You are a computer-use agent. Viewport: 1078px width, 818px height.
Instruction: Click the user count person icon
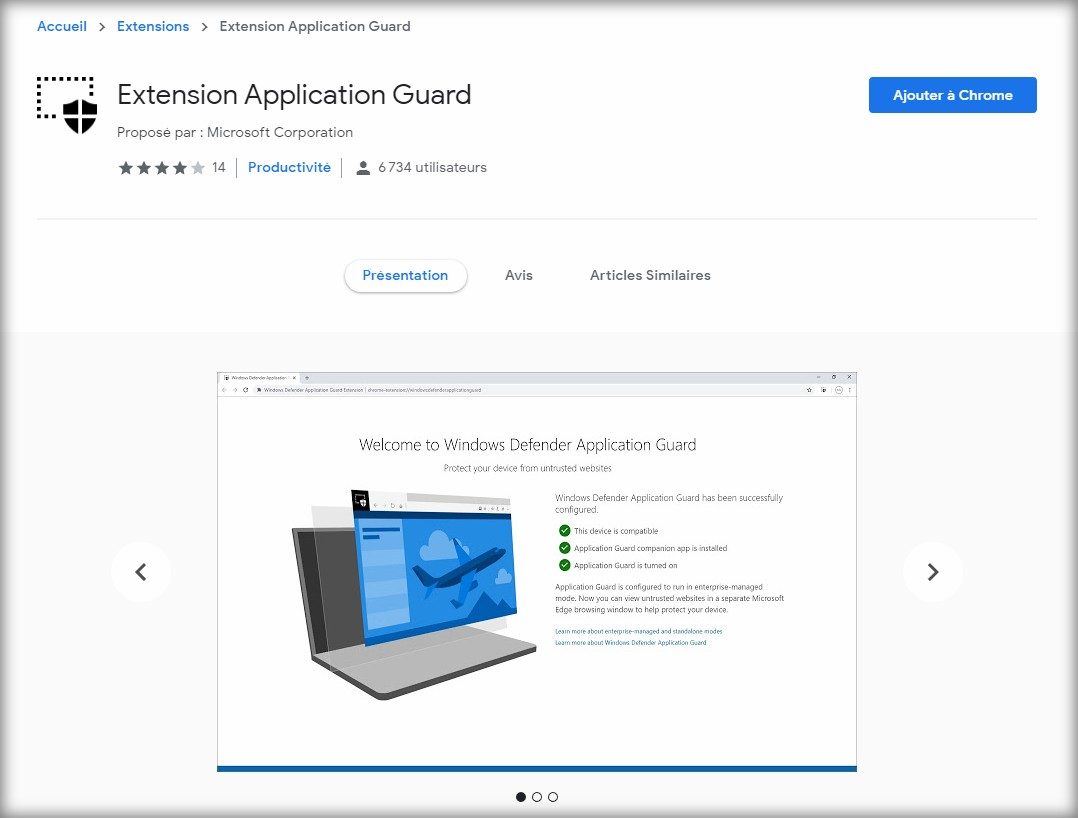tap(363, 168)
